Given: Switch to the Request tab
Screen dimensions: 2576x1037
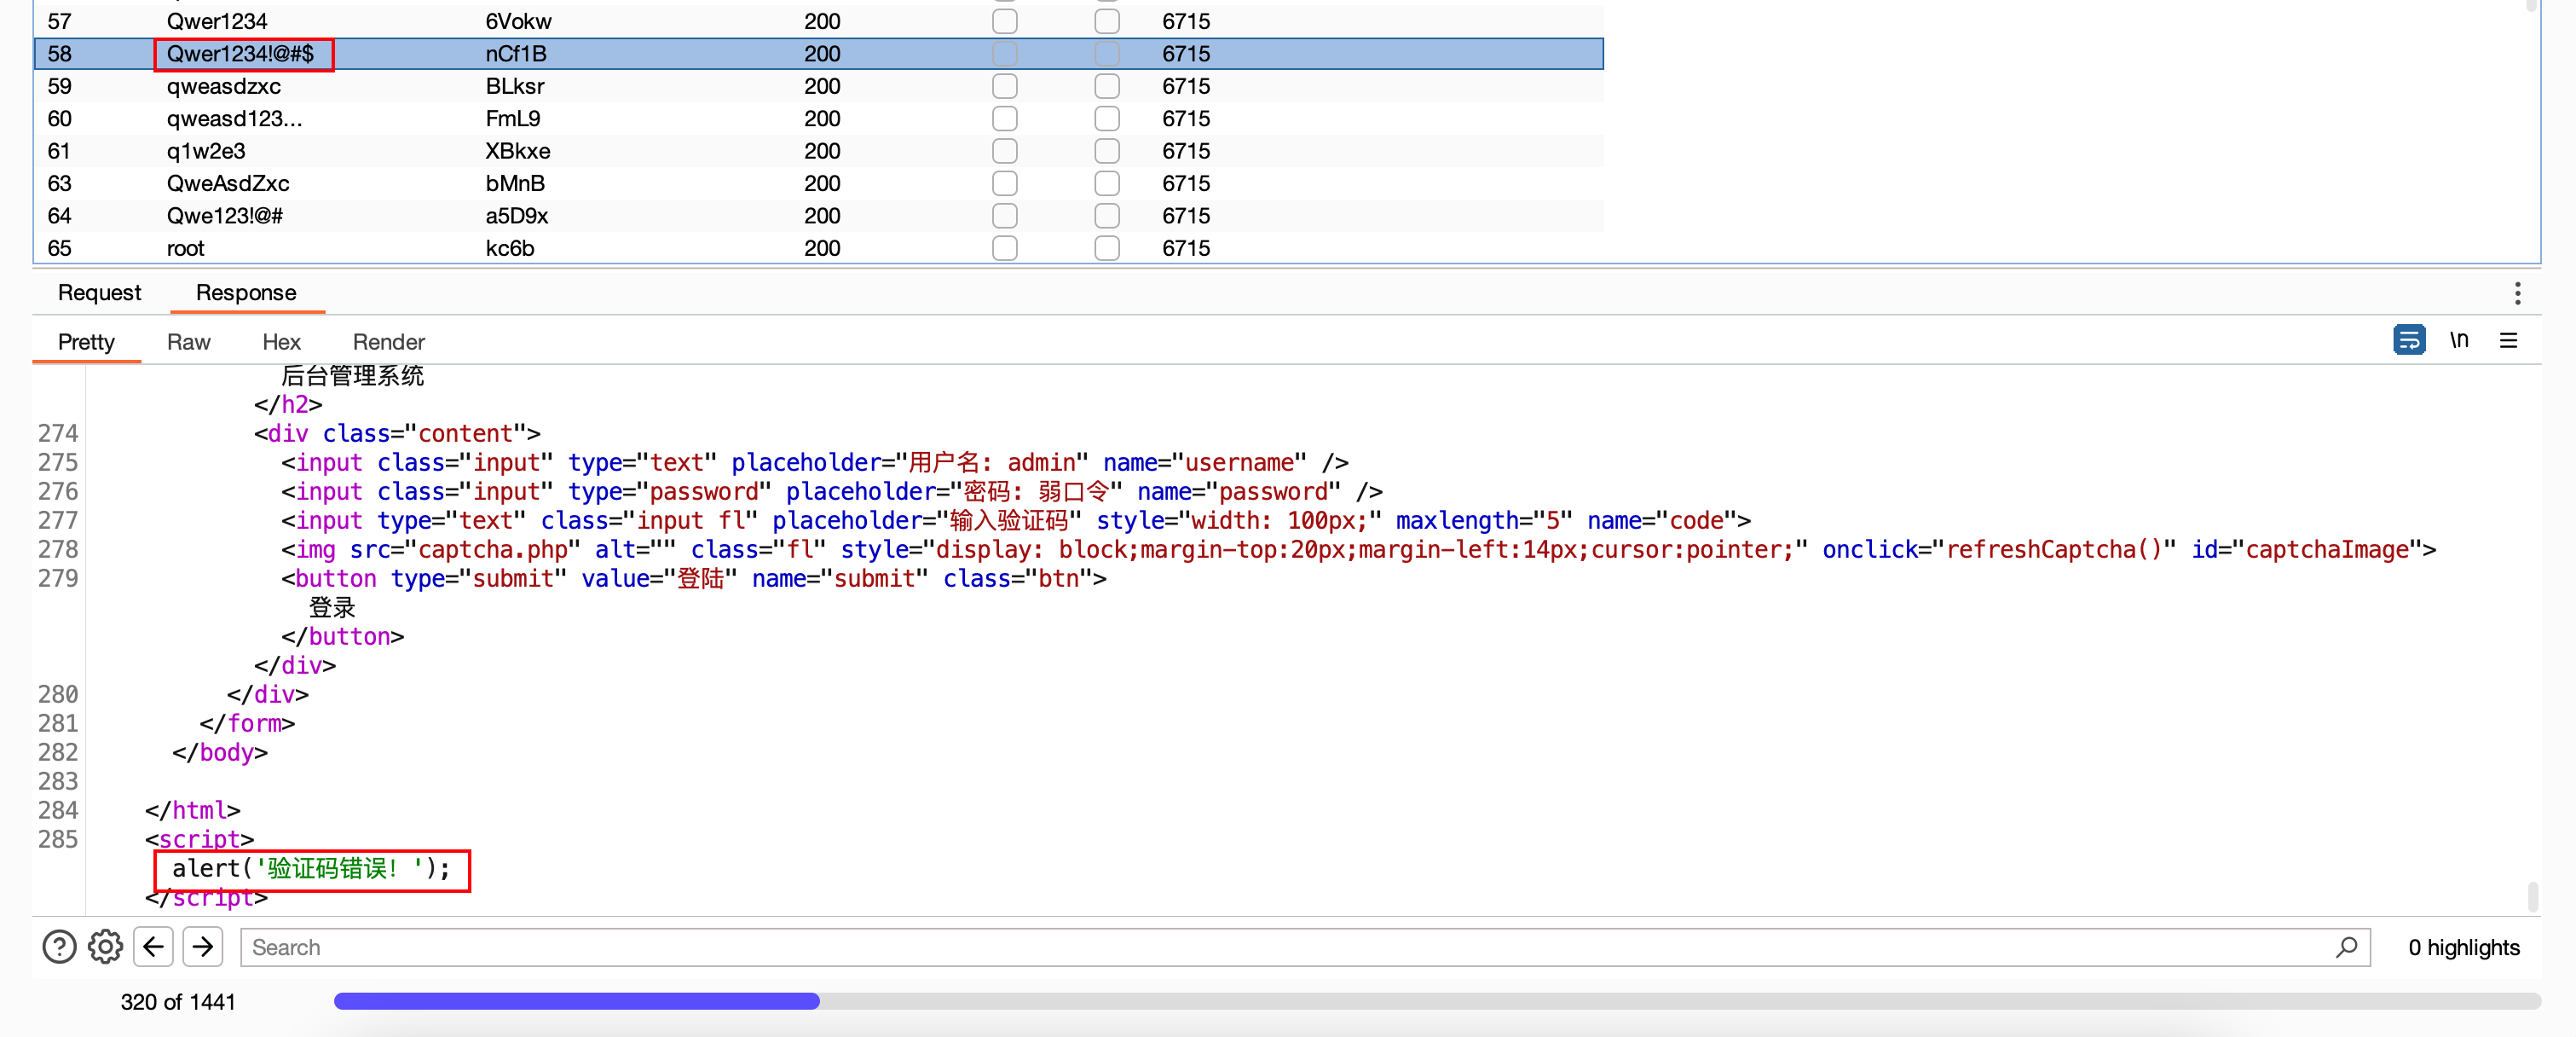Looking at the screenshot, I should click(99, 293).
